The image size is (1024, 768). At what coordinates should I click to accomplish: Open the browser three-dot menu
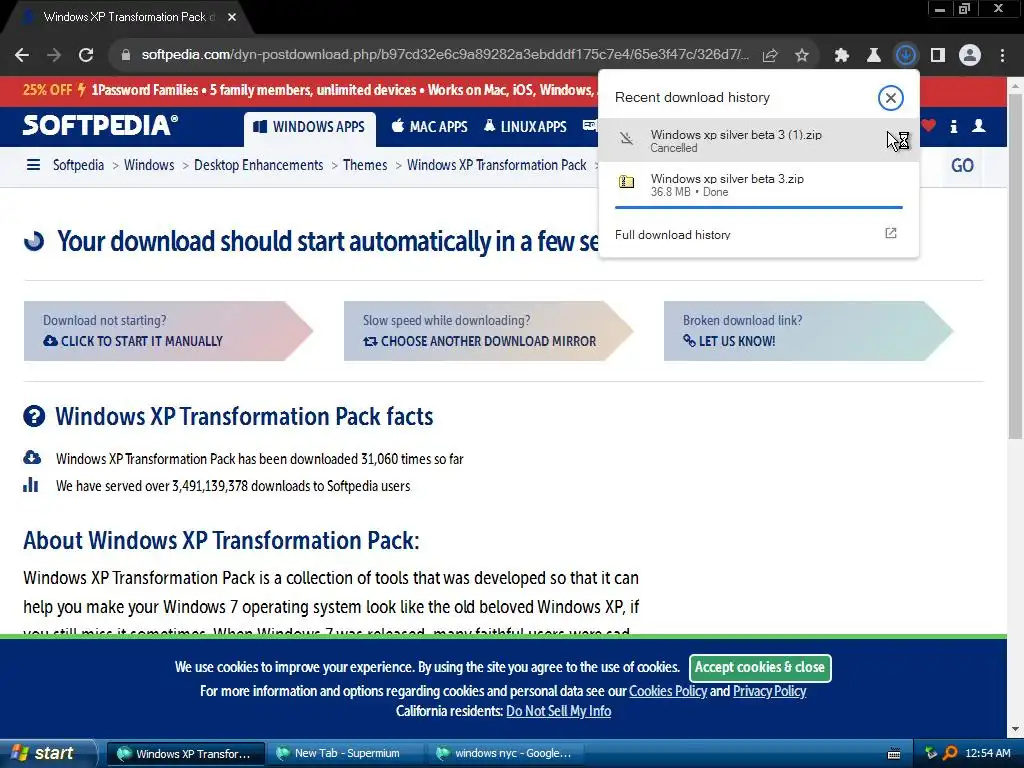click(x=1002, y=55)
